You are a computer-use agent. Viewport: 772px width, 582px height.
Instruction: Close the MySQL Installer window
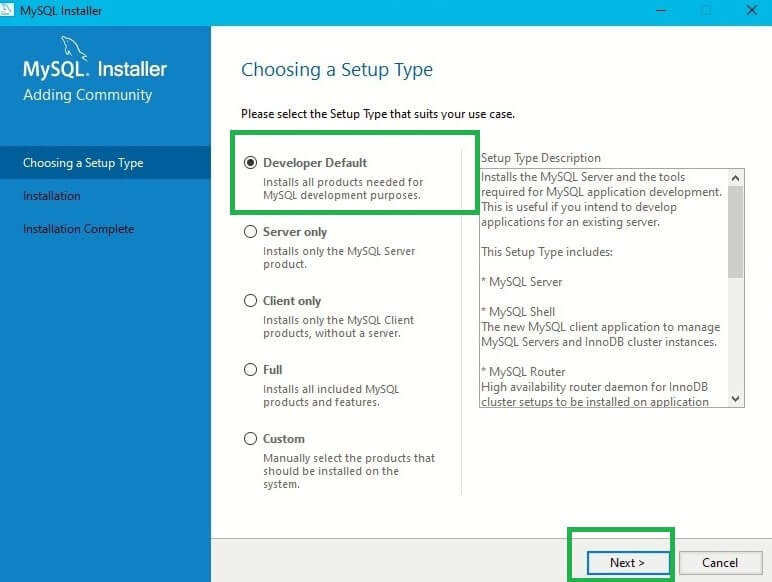(751, 10)
